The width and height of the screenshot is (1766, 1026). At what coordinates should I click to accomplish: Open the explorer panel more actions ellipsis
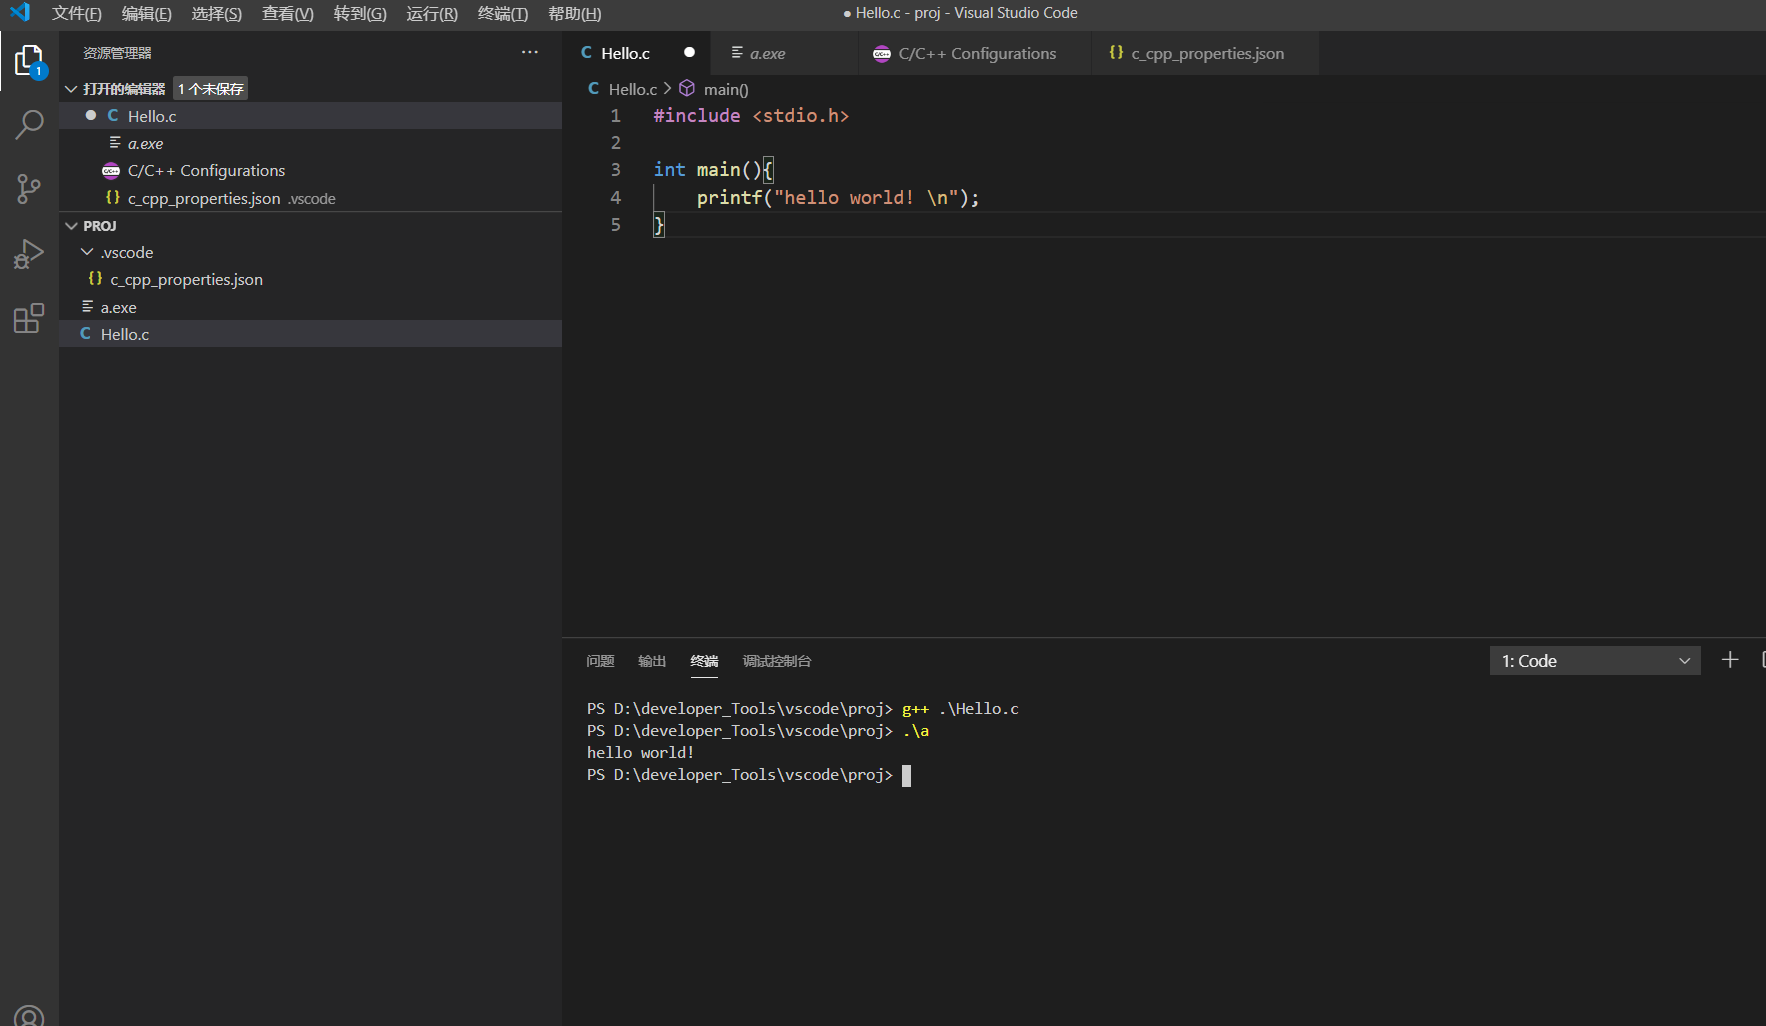530,52
